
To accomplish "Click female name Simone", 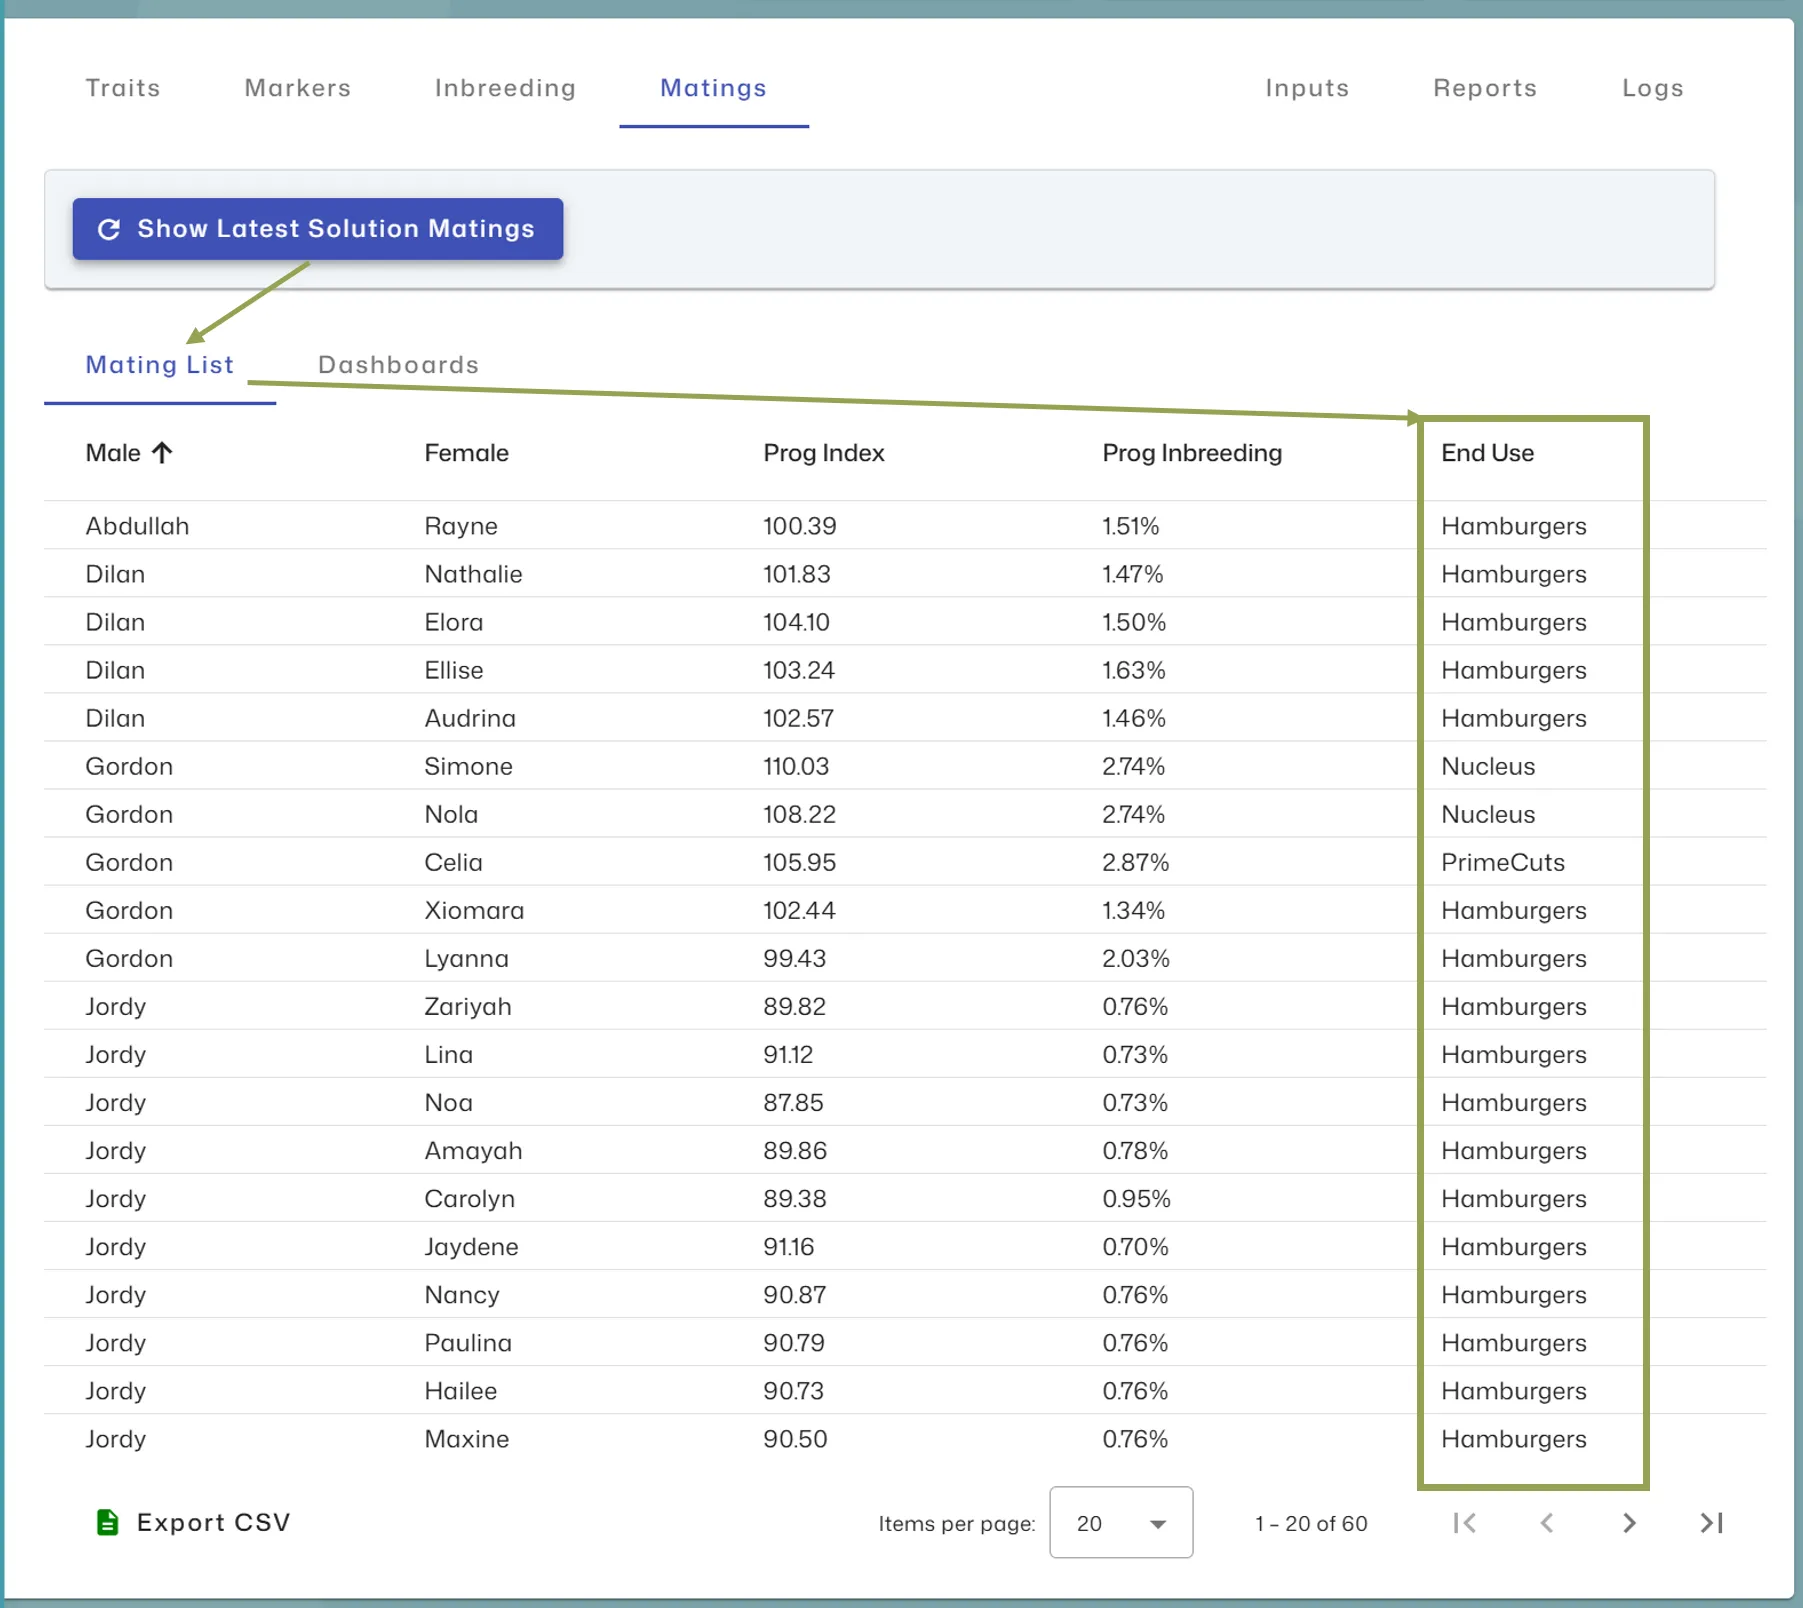I will tap(468, 766).
